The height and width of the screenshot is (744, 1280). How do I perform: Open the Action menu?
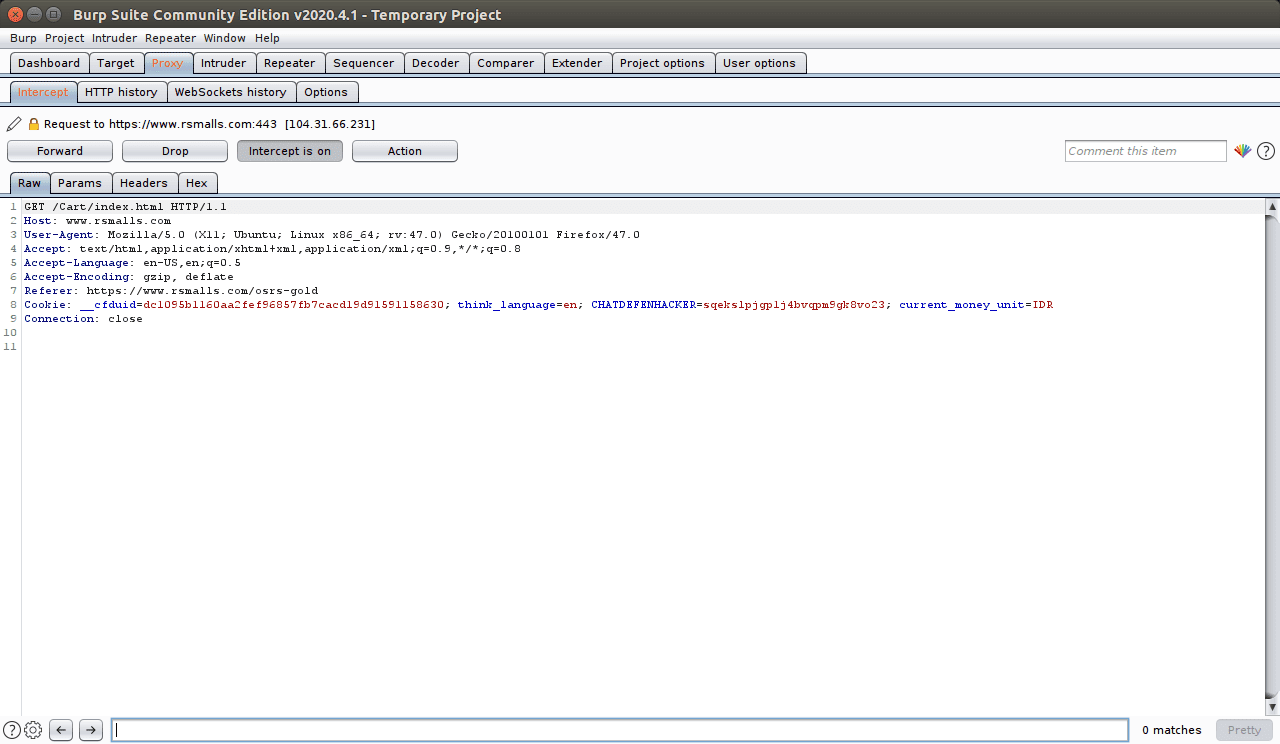click(x=404, y=151)
